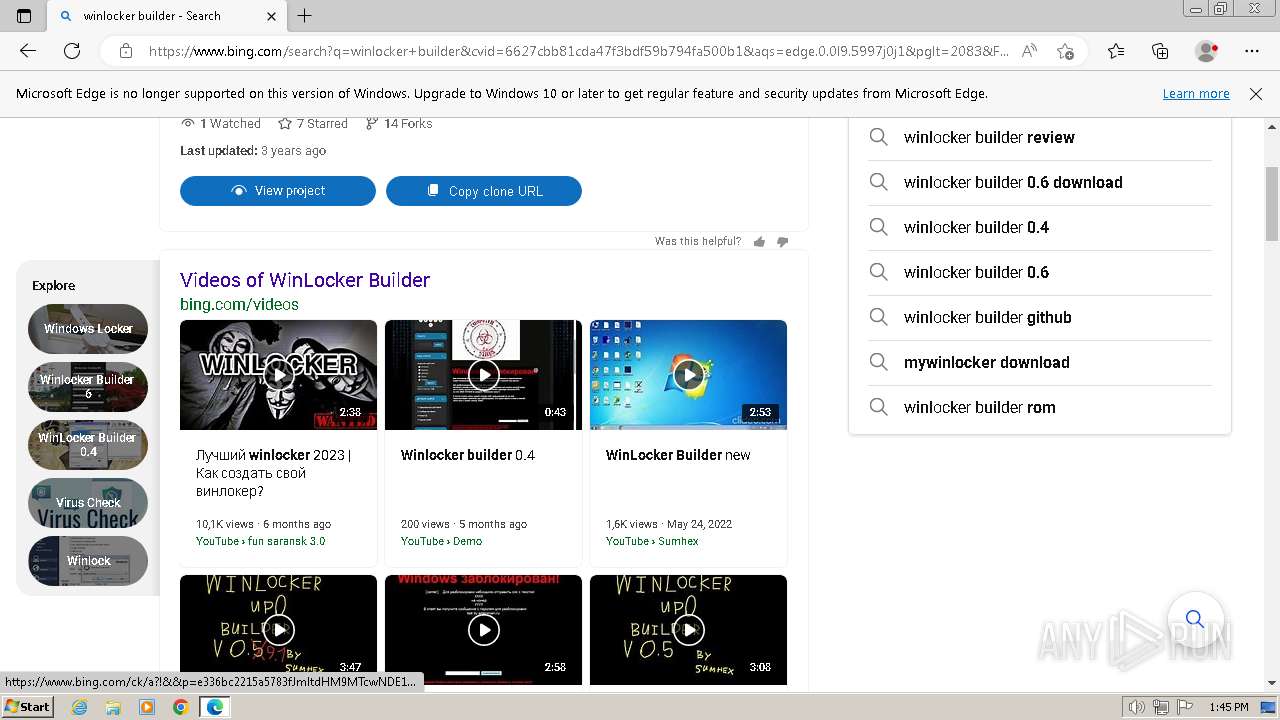Play the 2:58 Windows locked video
Image resolution: width=1280 pixels, height=720 pixels.
coord(483,629)
